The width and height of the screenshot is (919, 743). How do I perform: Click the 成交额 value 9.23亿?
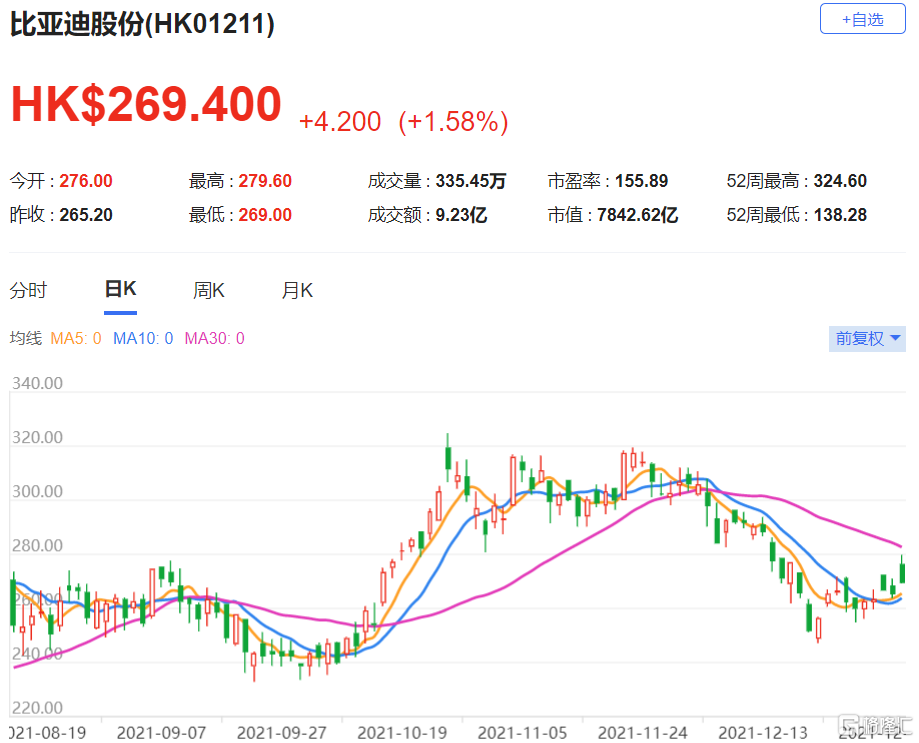(x=461, y=214)
